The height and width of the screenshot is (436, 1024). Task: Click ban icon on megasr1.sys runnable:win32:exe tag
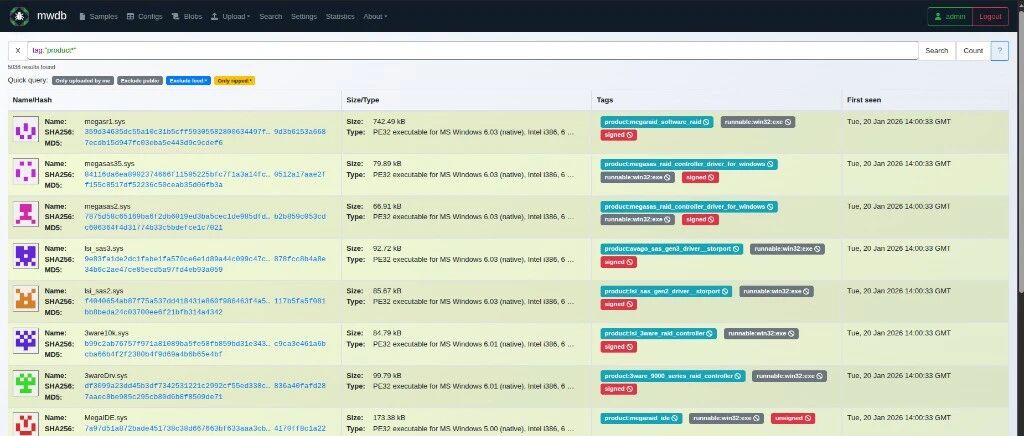click(788, 122)
